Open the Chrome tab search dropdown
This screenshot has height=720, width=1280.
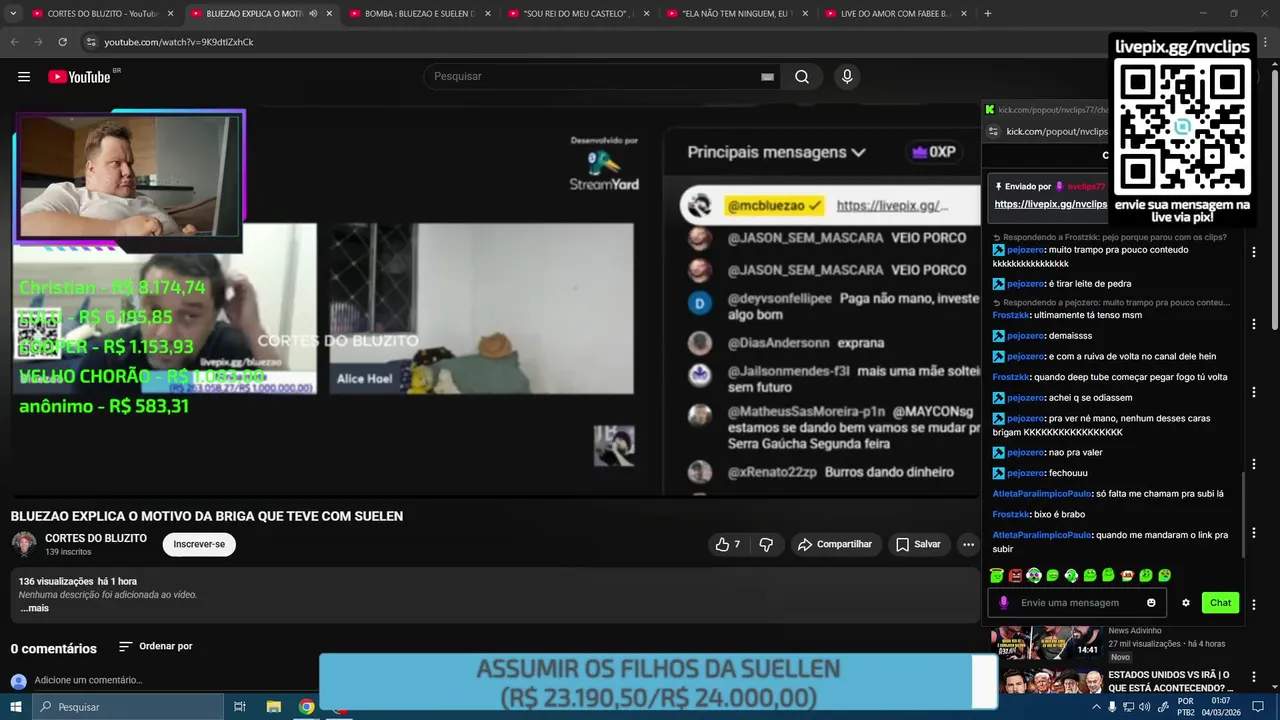13,14
